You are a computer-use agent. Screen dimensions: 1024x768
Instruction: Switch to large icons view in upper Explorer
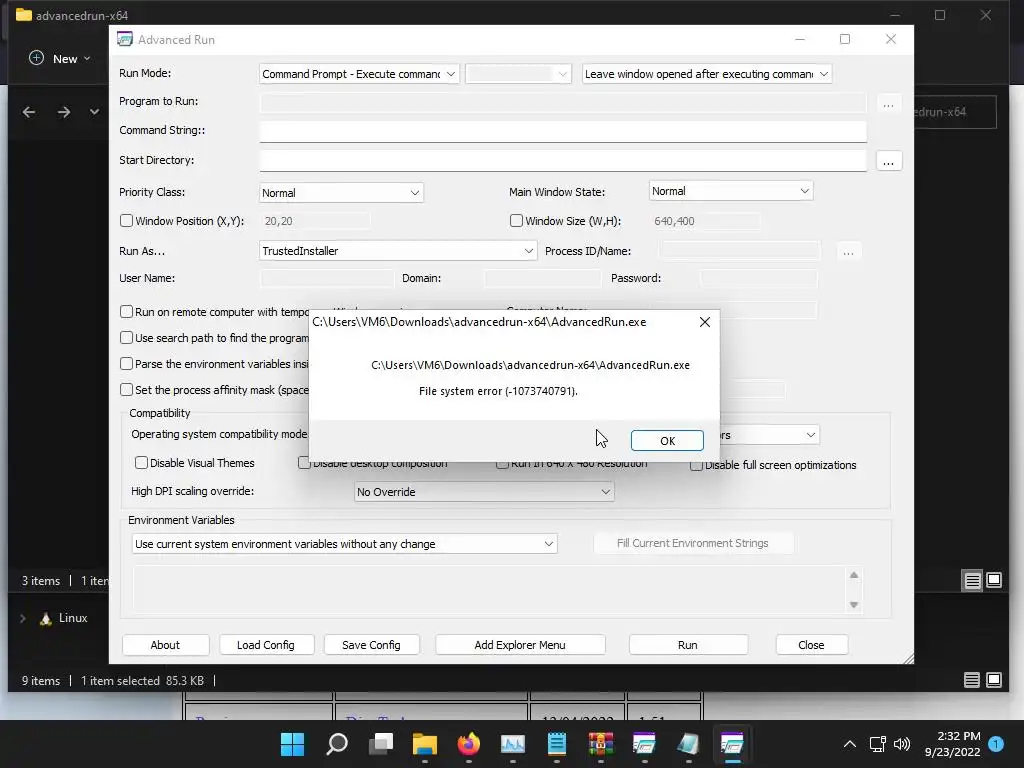(x=994, y=580)
